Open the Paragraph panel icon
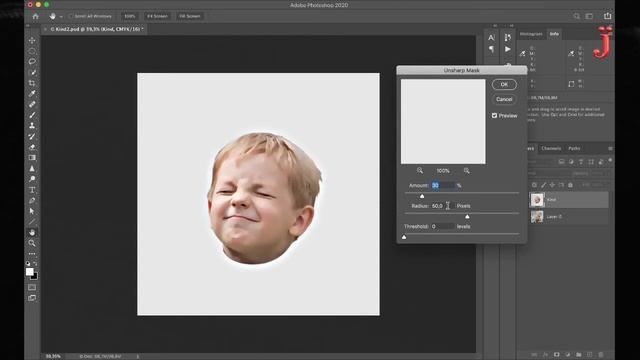The width and height of the screenshot is (640, 360). pyautogui.click(x=491, y=49)
